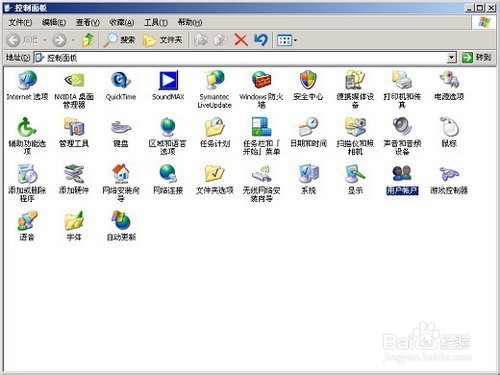The image size is (500, 375).
Task: Open 网络安装向导 house icon
Action: 121,183
